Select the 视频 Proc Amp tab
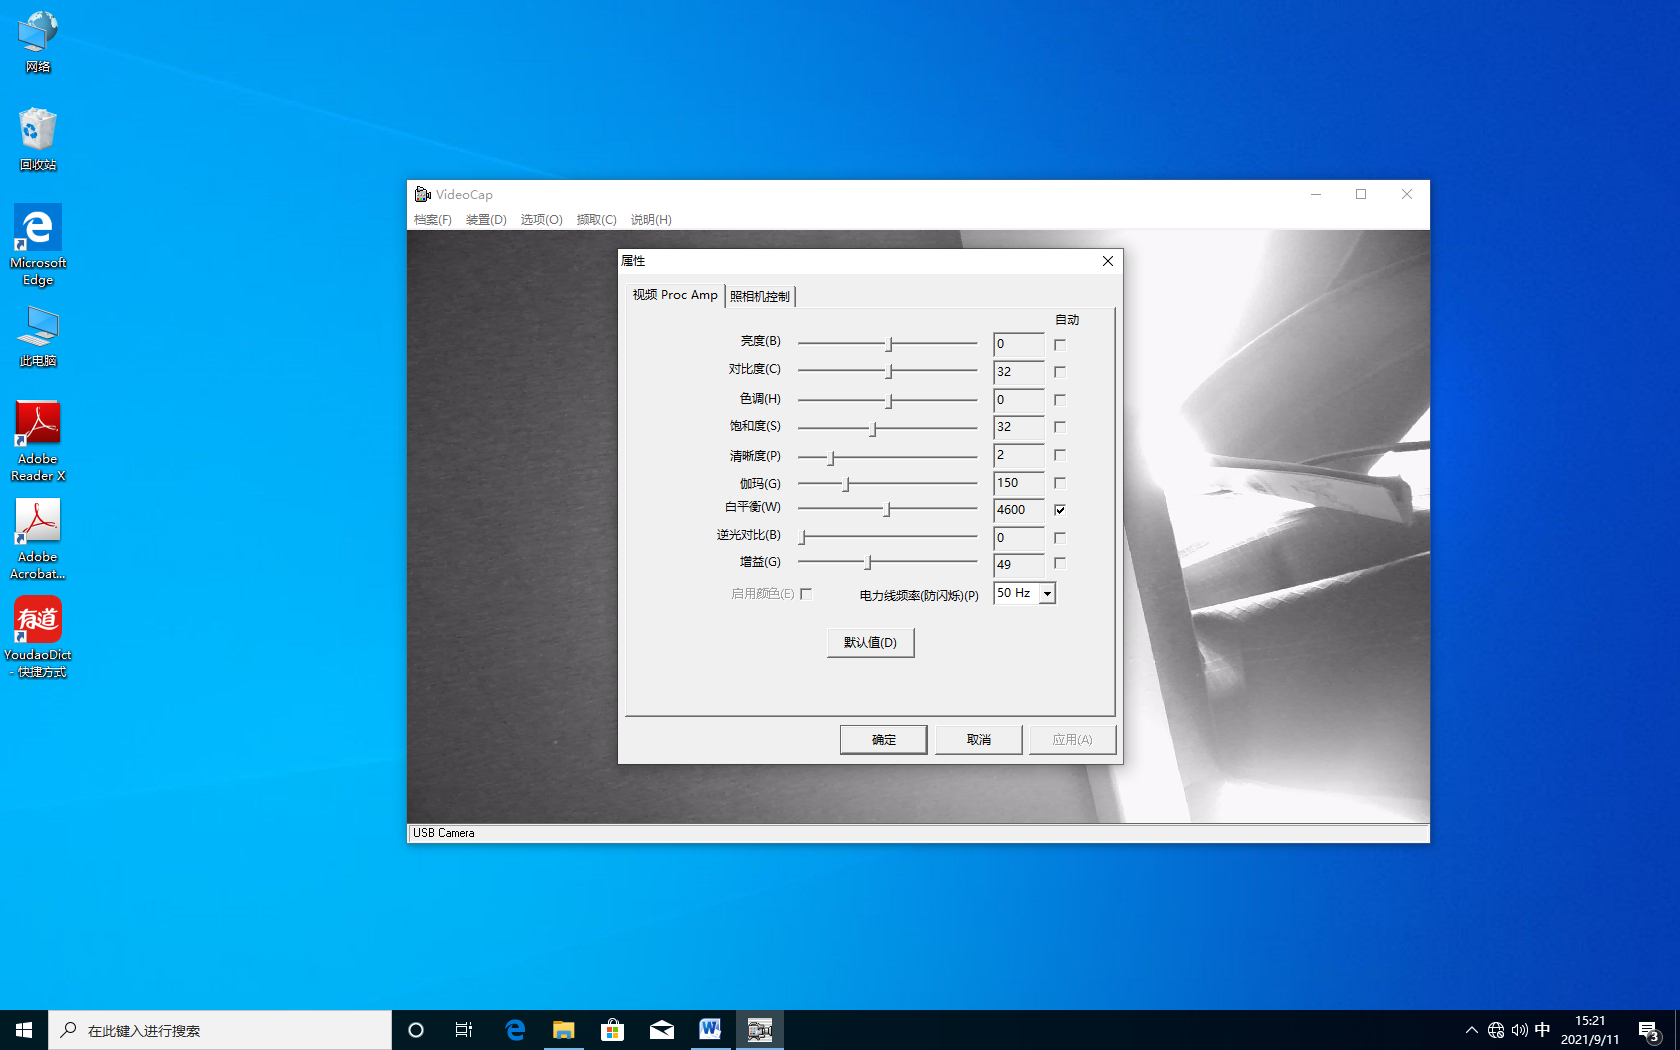1680x1050 pixels. pyautogui.click(x=675, y=295)
